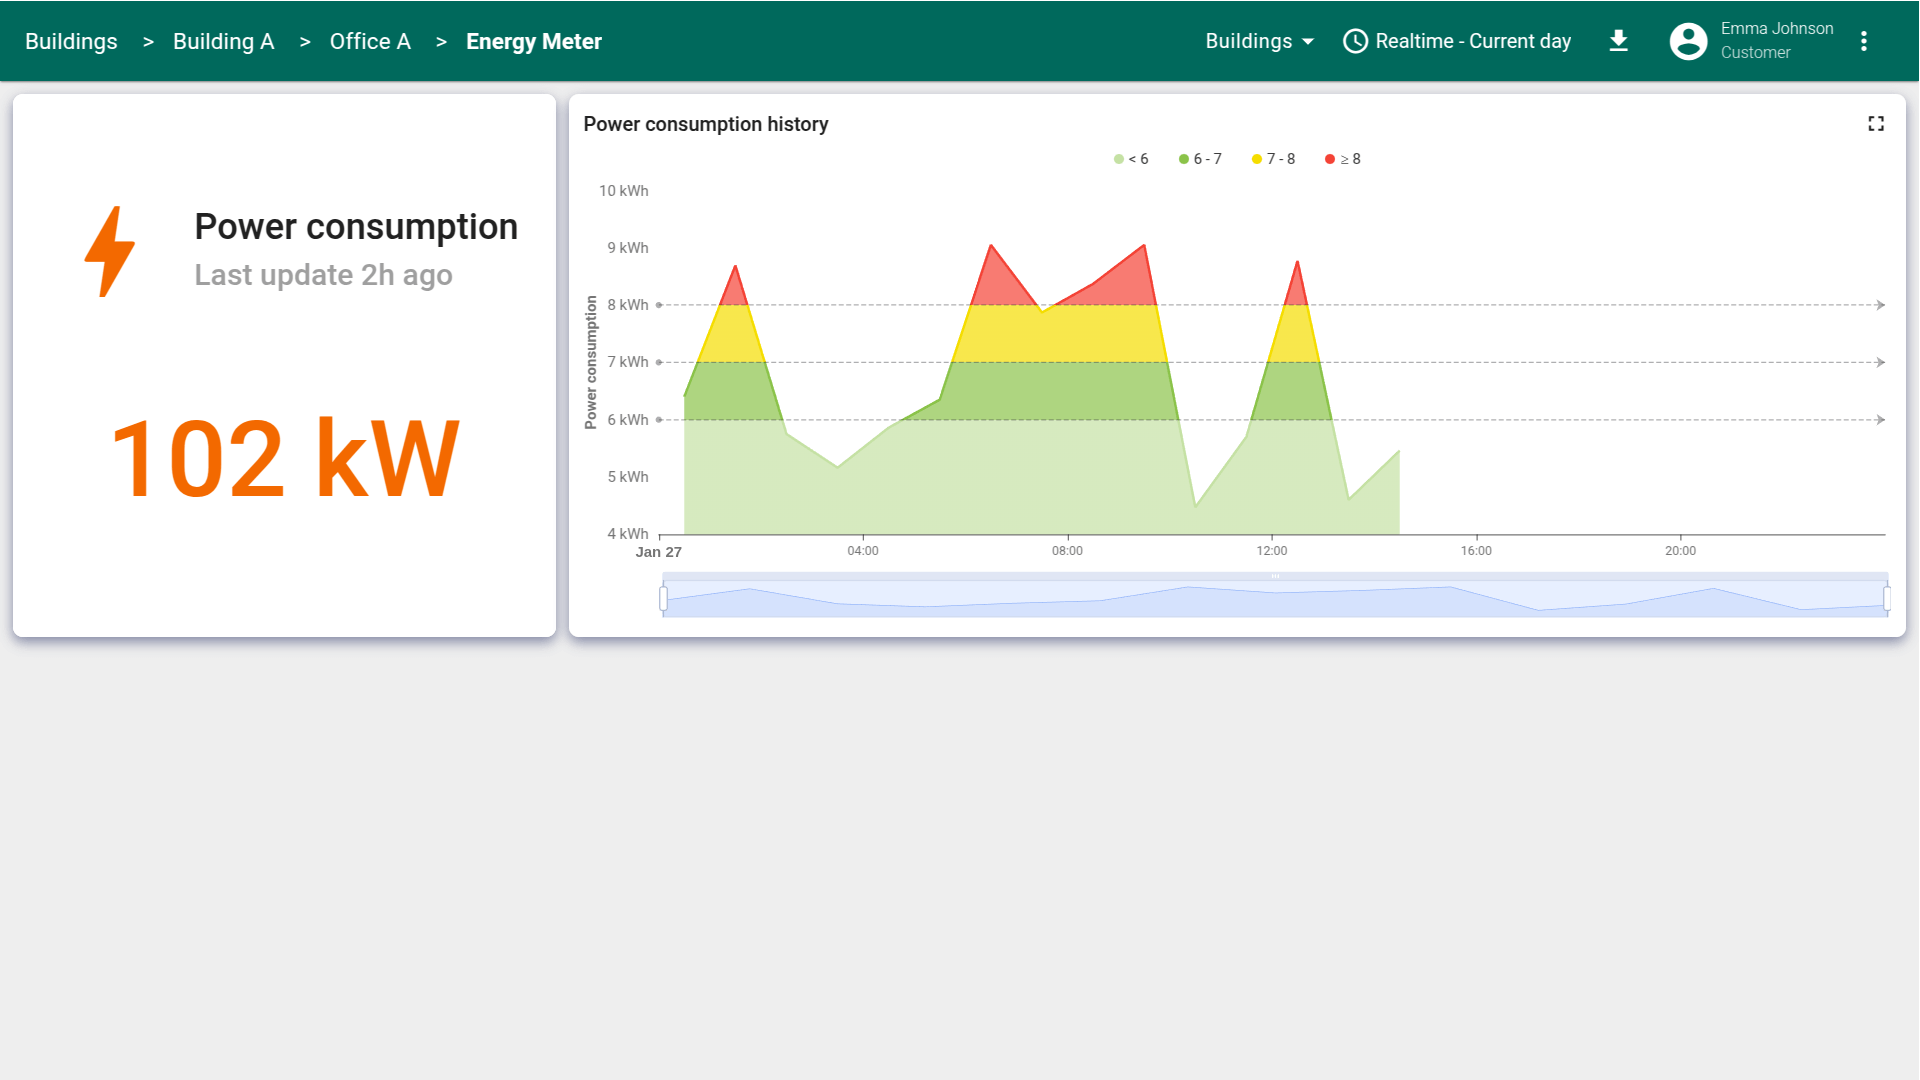Open the three-dot user menu
The image size is (1920, 1080).
(x=1864, y=41)
